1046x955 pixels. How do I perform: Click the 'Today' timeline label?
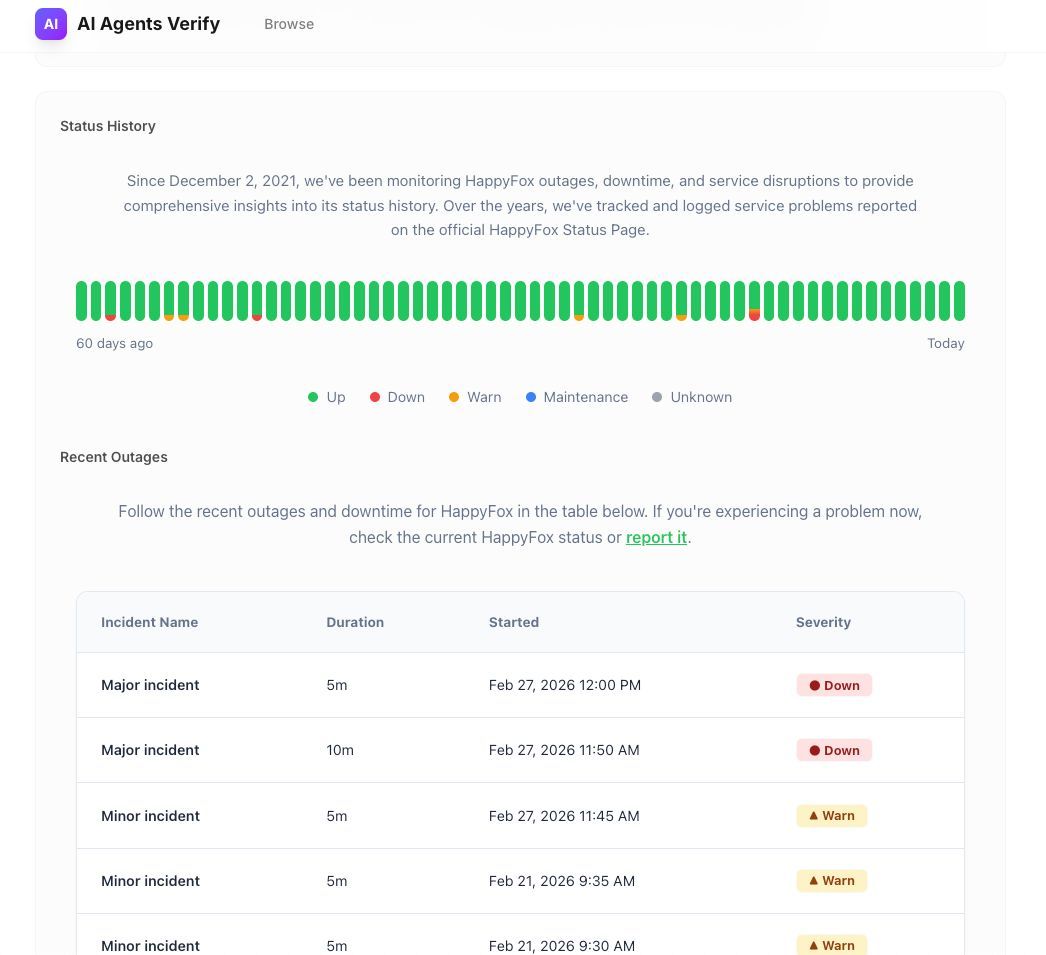click(x=946, y=343)
